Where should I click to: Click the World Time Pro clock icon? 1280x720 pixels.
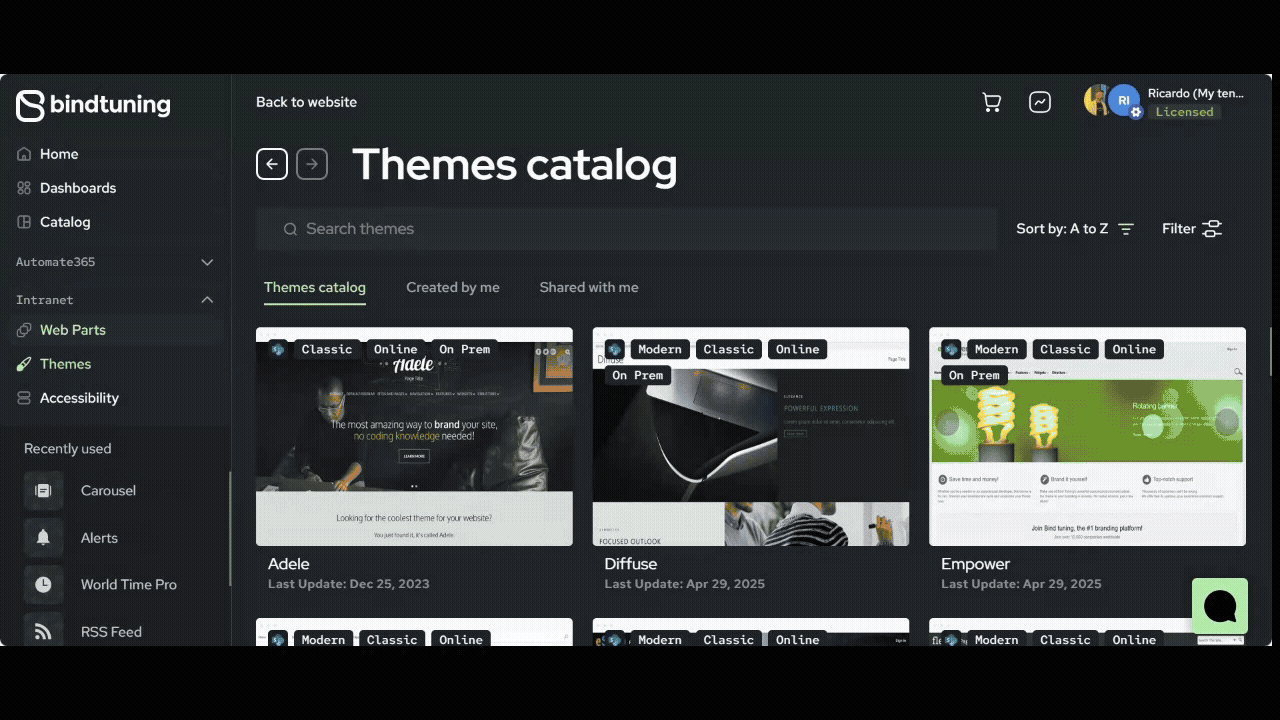pyautogui.click(x=43, y=585)
